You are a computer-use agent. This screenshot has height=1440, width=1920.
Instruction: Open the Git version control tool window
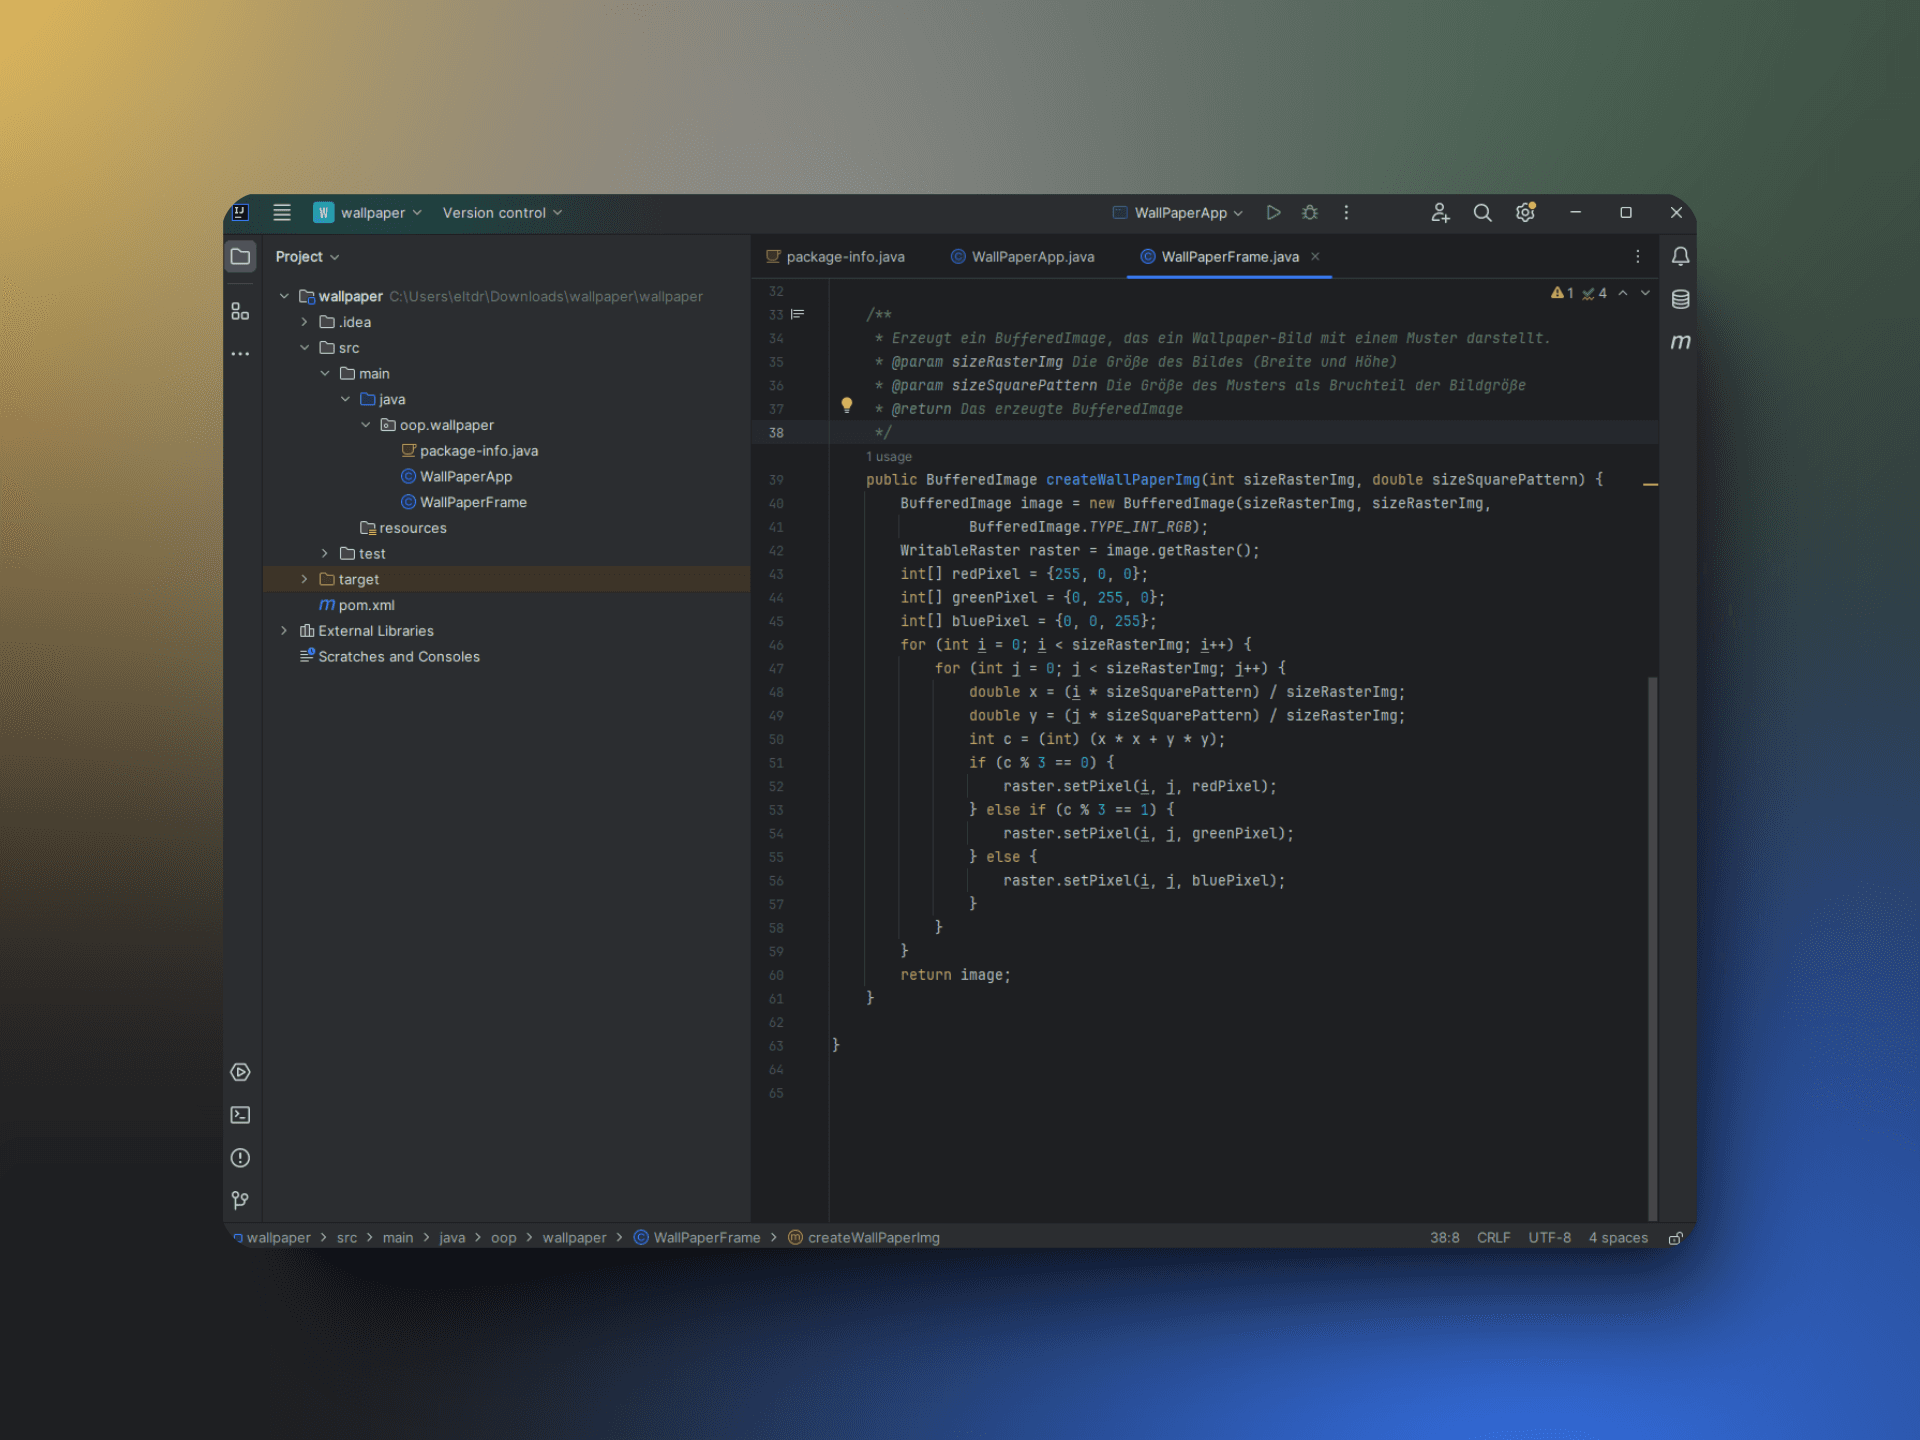[x=240, y=1200]
